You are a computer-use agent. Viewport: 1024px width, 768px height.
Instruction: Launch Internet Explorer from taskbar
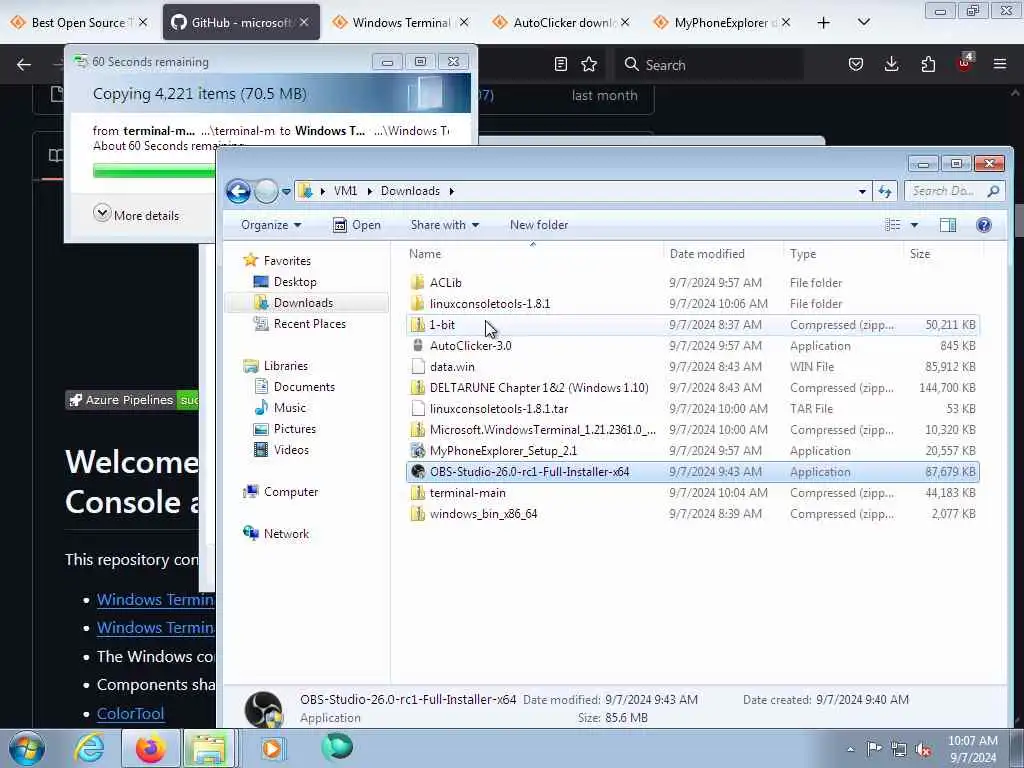tap(89, 748)
